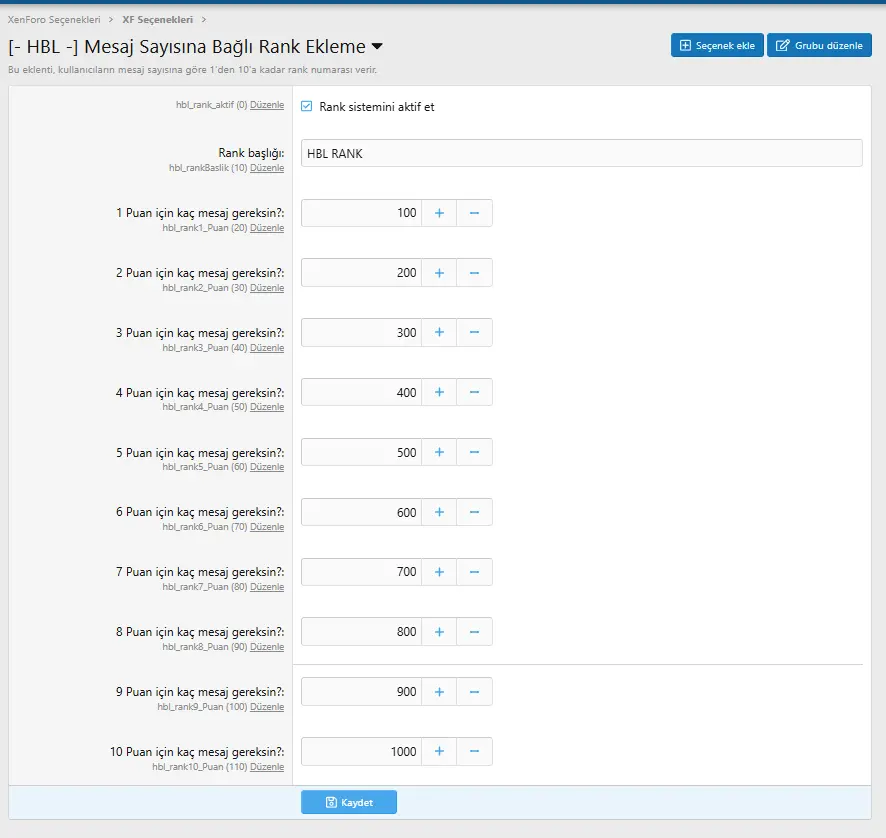This screenshot has height=838, width=886.
Task: Decrease the 2 Puan message count with minus
Action: click(x=474, y=273)
